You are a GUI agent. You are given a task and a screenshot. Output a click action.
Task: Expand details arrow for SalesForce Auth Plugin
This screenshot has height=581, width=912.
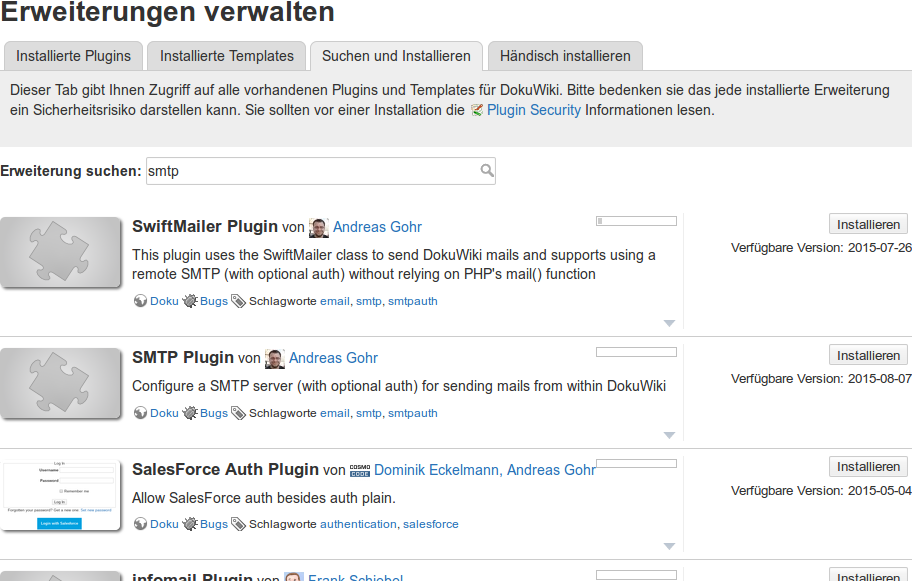click(x=669, y=546)
